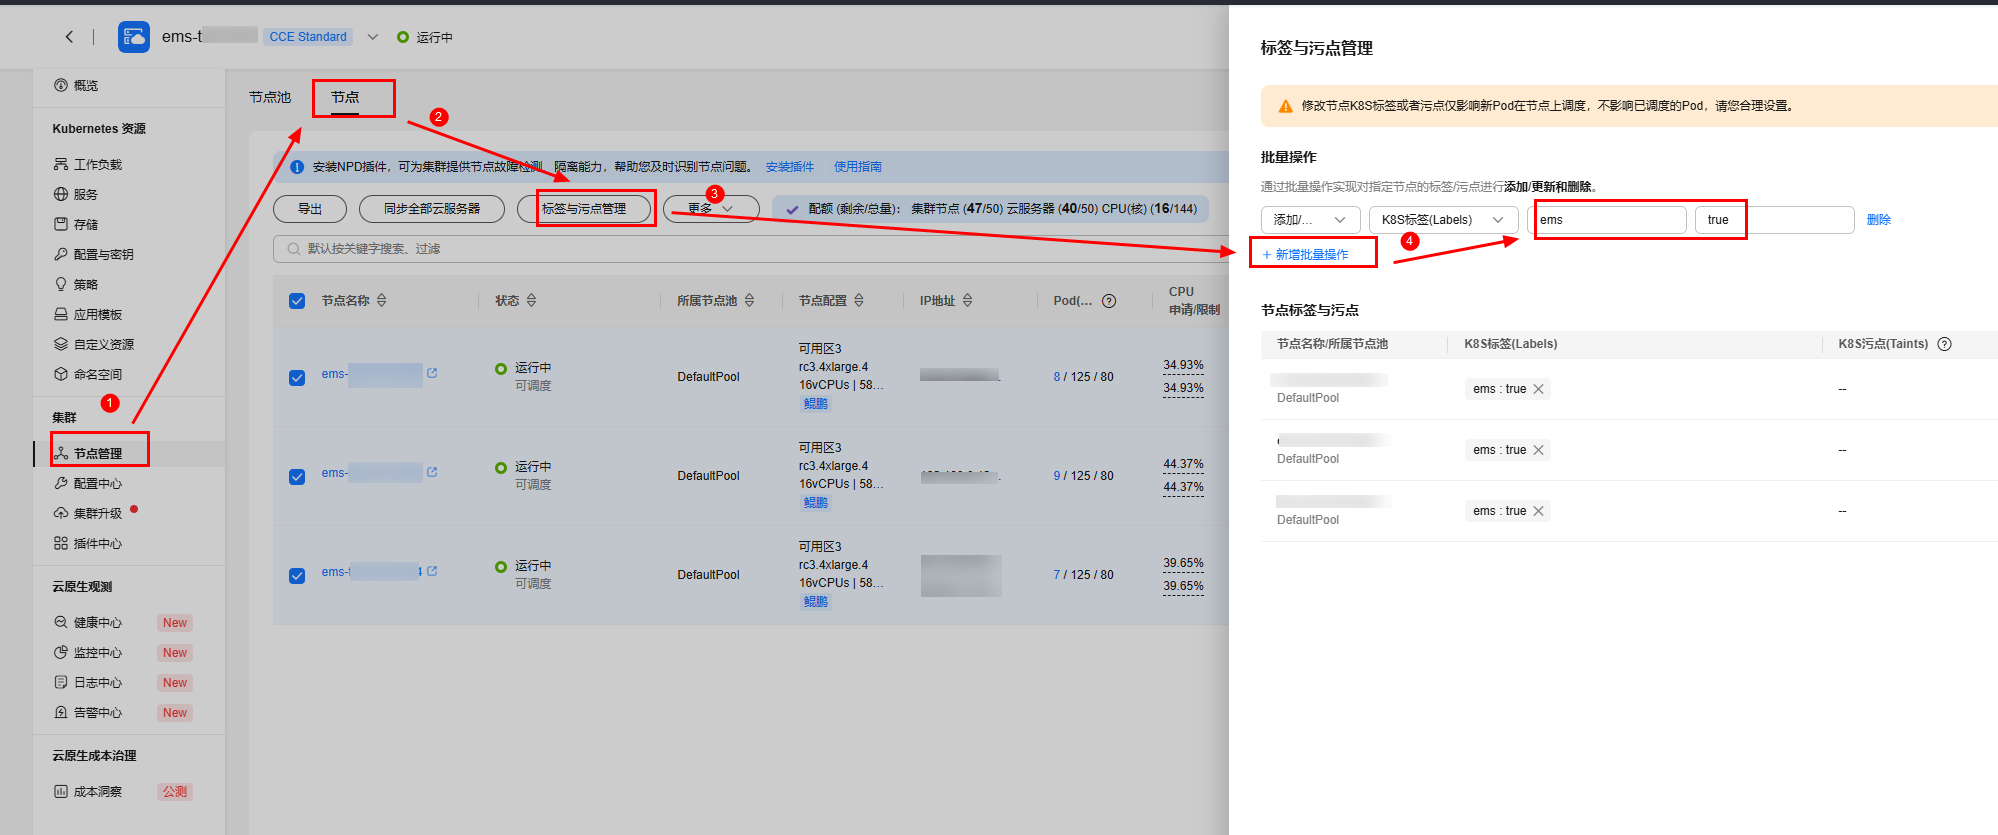Remove the ems : true label on the last listed node
This screenshot has width=1998, height=835.
[x=1538, y=511]
